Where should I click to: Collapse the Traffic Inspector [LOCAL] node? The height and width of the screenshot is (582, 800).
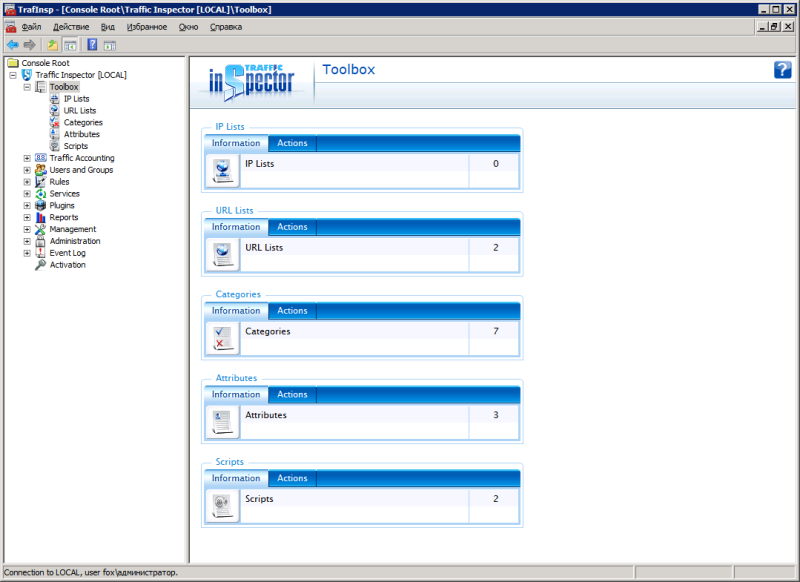pos(13,75)
